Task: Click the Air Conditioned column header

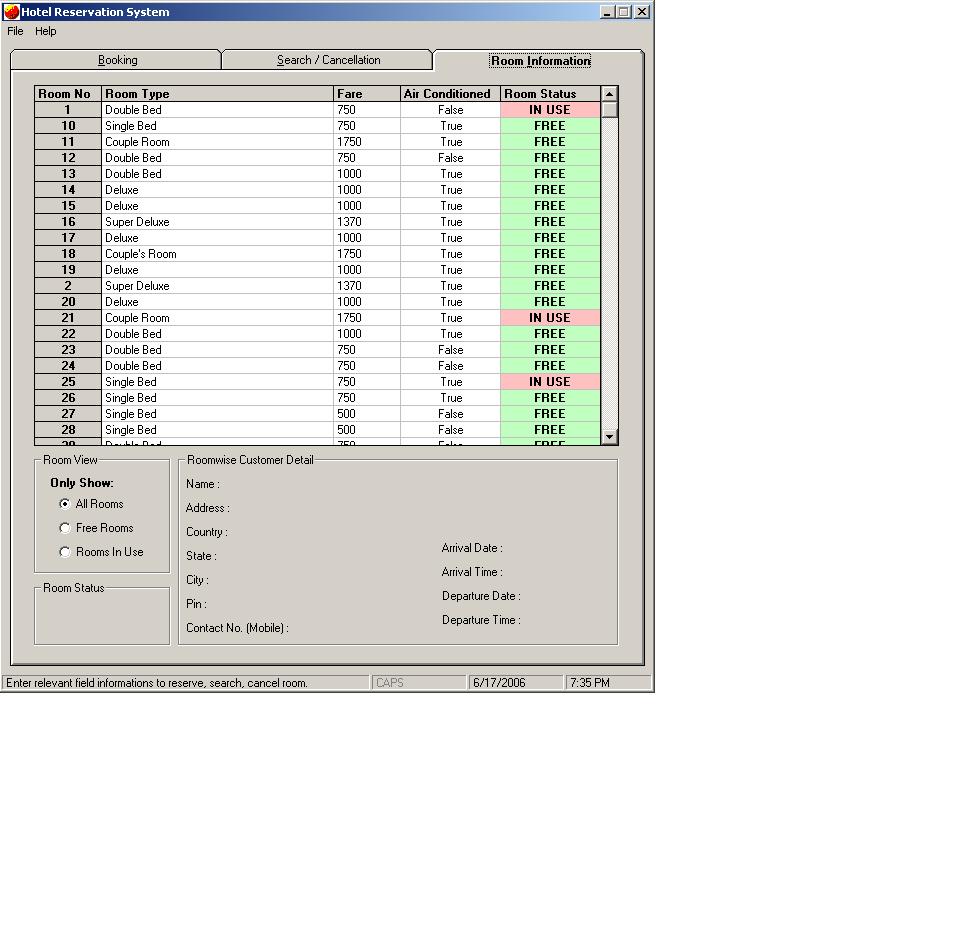Action: (x=450, y=94)
